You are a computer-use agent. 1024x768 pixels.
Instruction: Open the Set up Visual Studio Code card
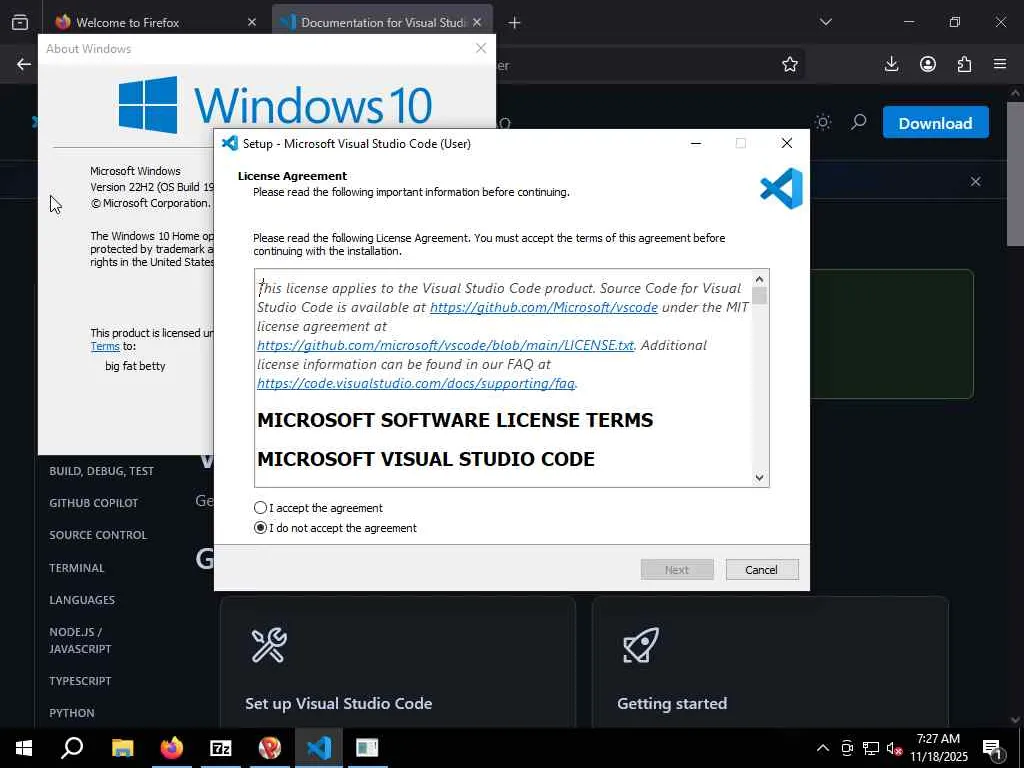(x=398, y=662)
